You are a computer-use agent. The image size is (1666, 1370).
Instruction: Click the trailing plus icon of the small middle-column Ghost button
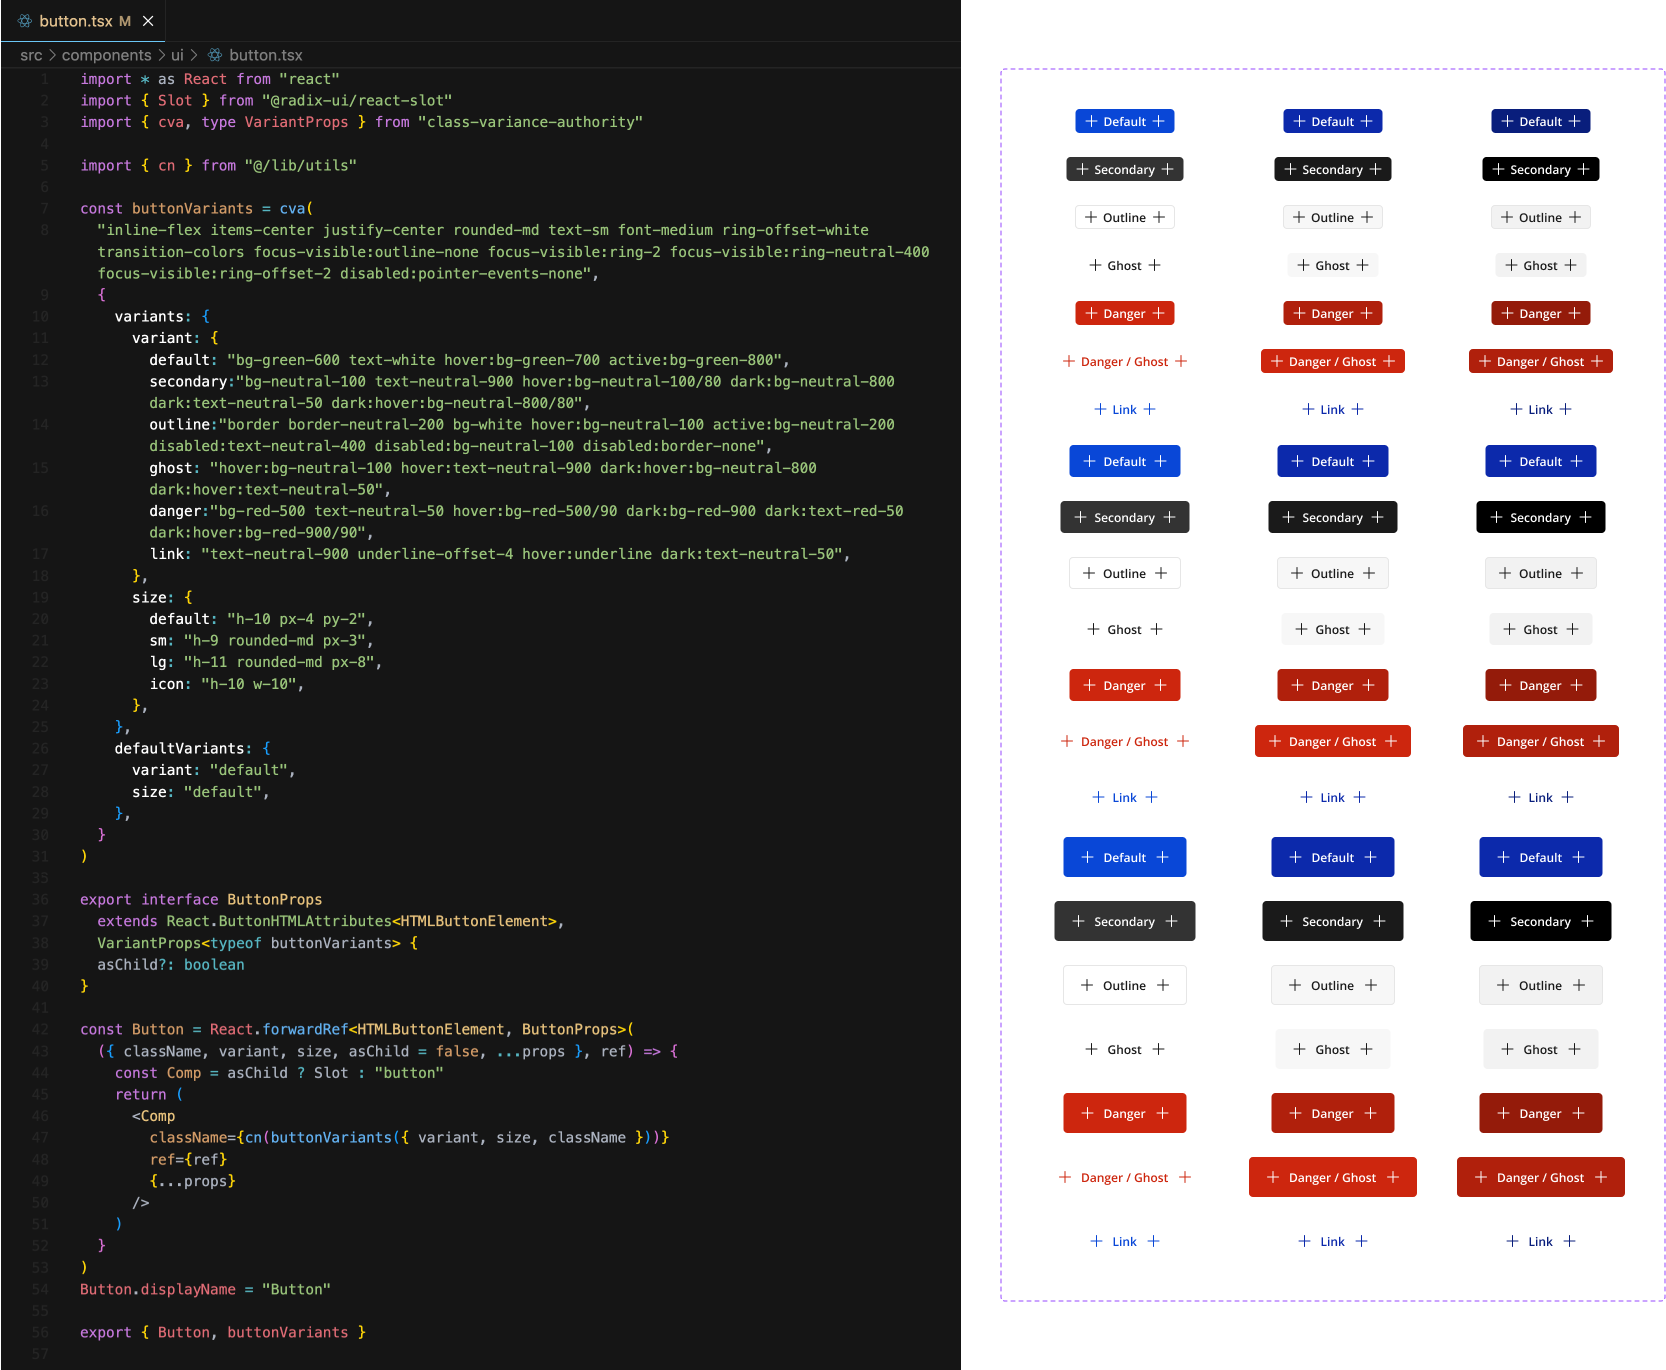1363,265
